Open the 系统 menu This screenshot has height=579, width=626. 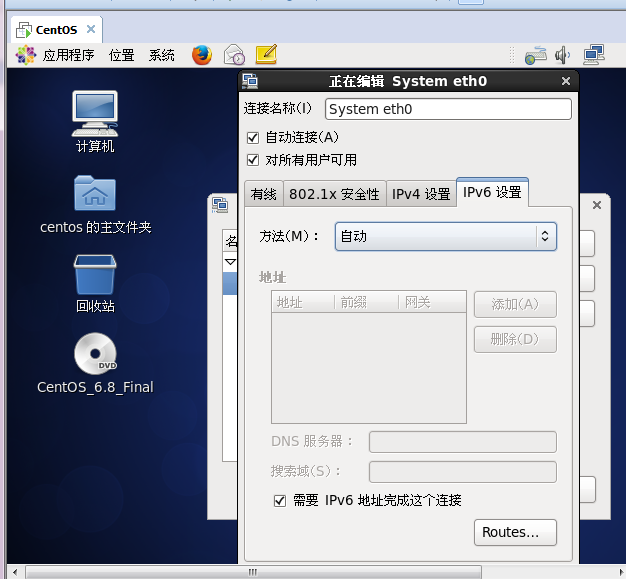162,55
